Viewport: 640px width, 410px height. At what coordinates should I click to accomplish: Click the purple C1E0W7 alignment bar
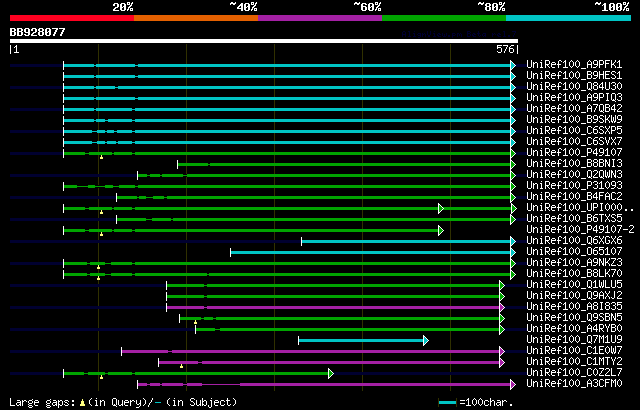pyautogui.click(x=311, y=352)
